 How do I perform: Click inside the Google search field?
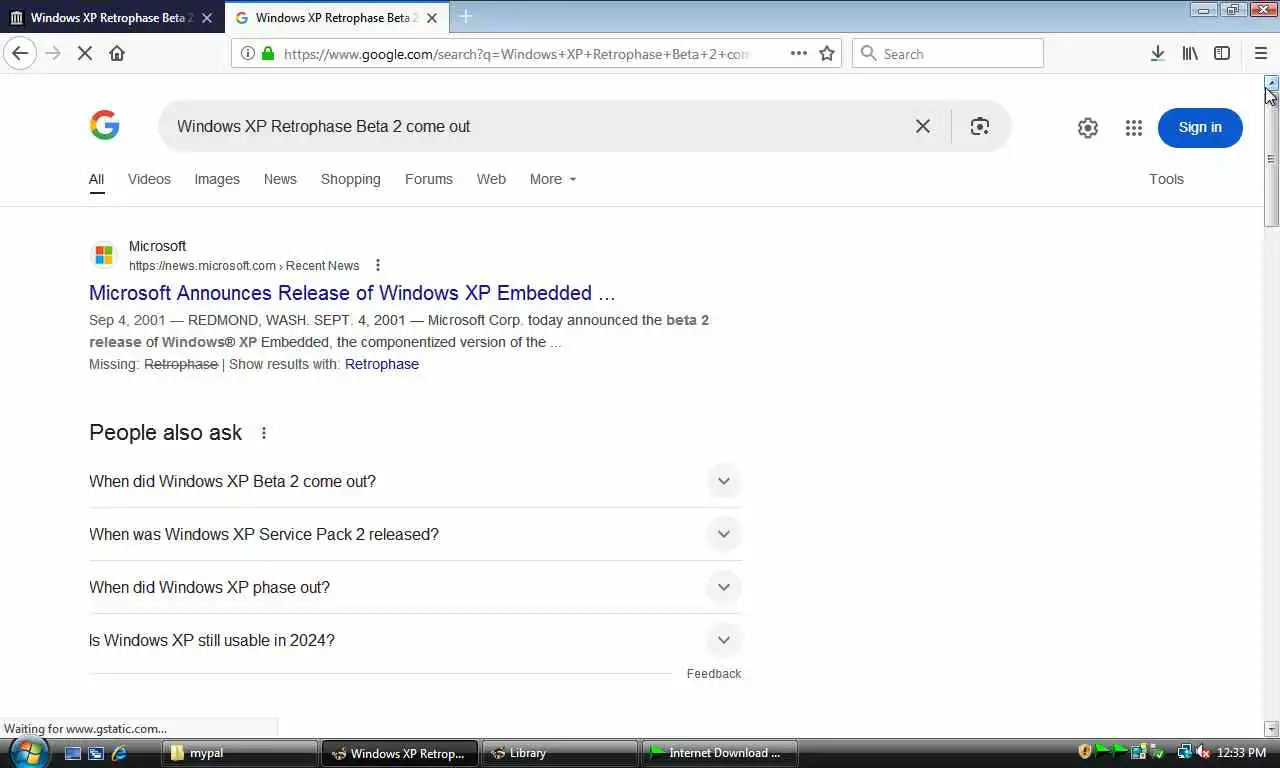540,126
